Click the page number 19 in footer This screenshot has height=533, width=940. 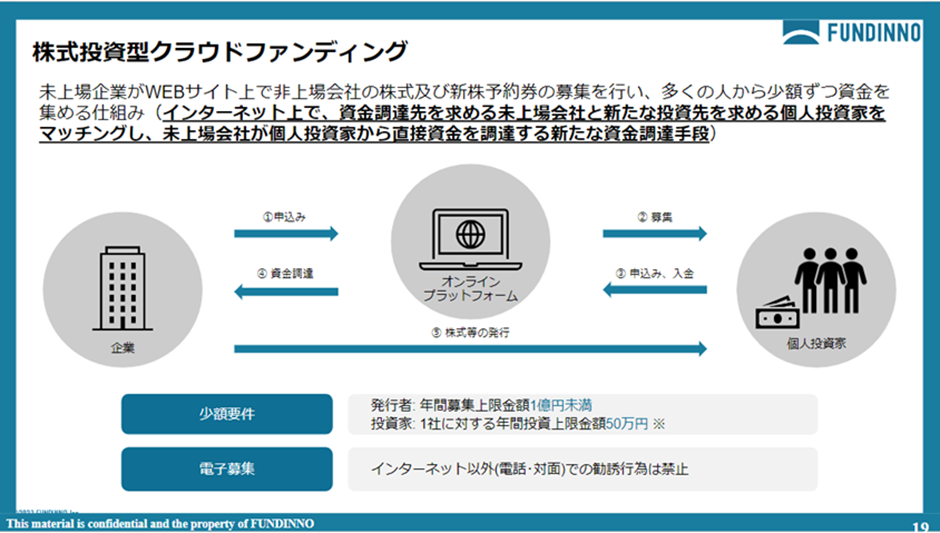pos(920,526)
